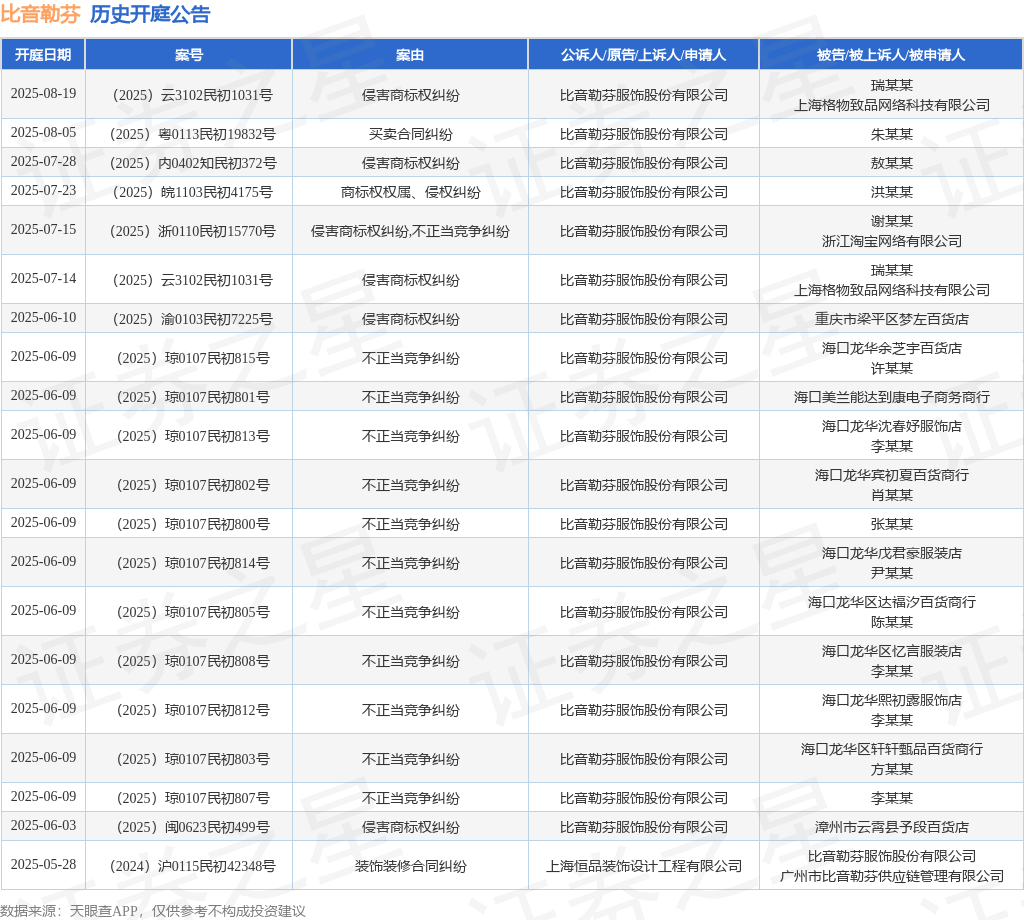Select date cell 2025-07-23
The width and height of the screenshot is (1024, 920).
43,191
